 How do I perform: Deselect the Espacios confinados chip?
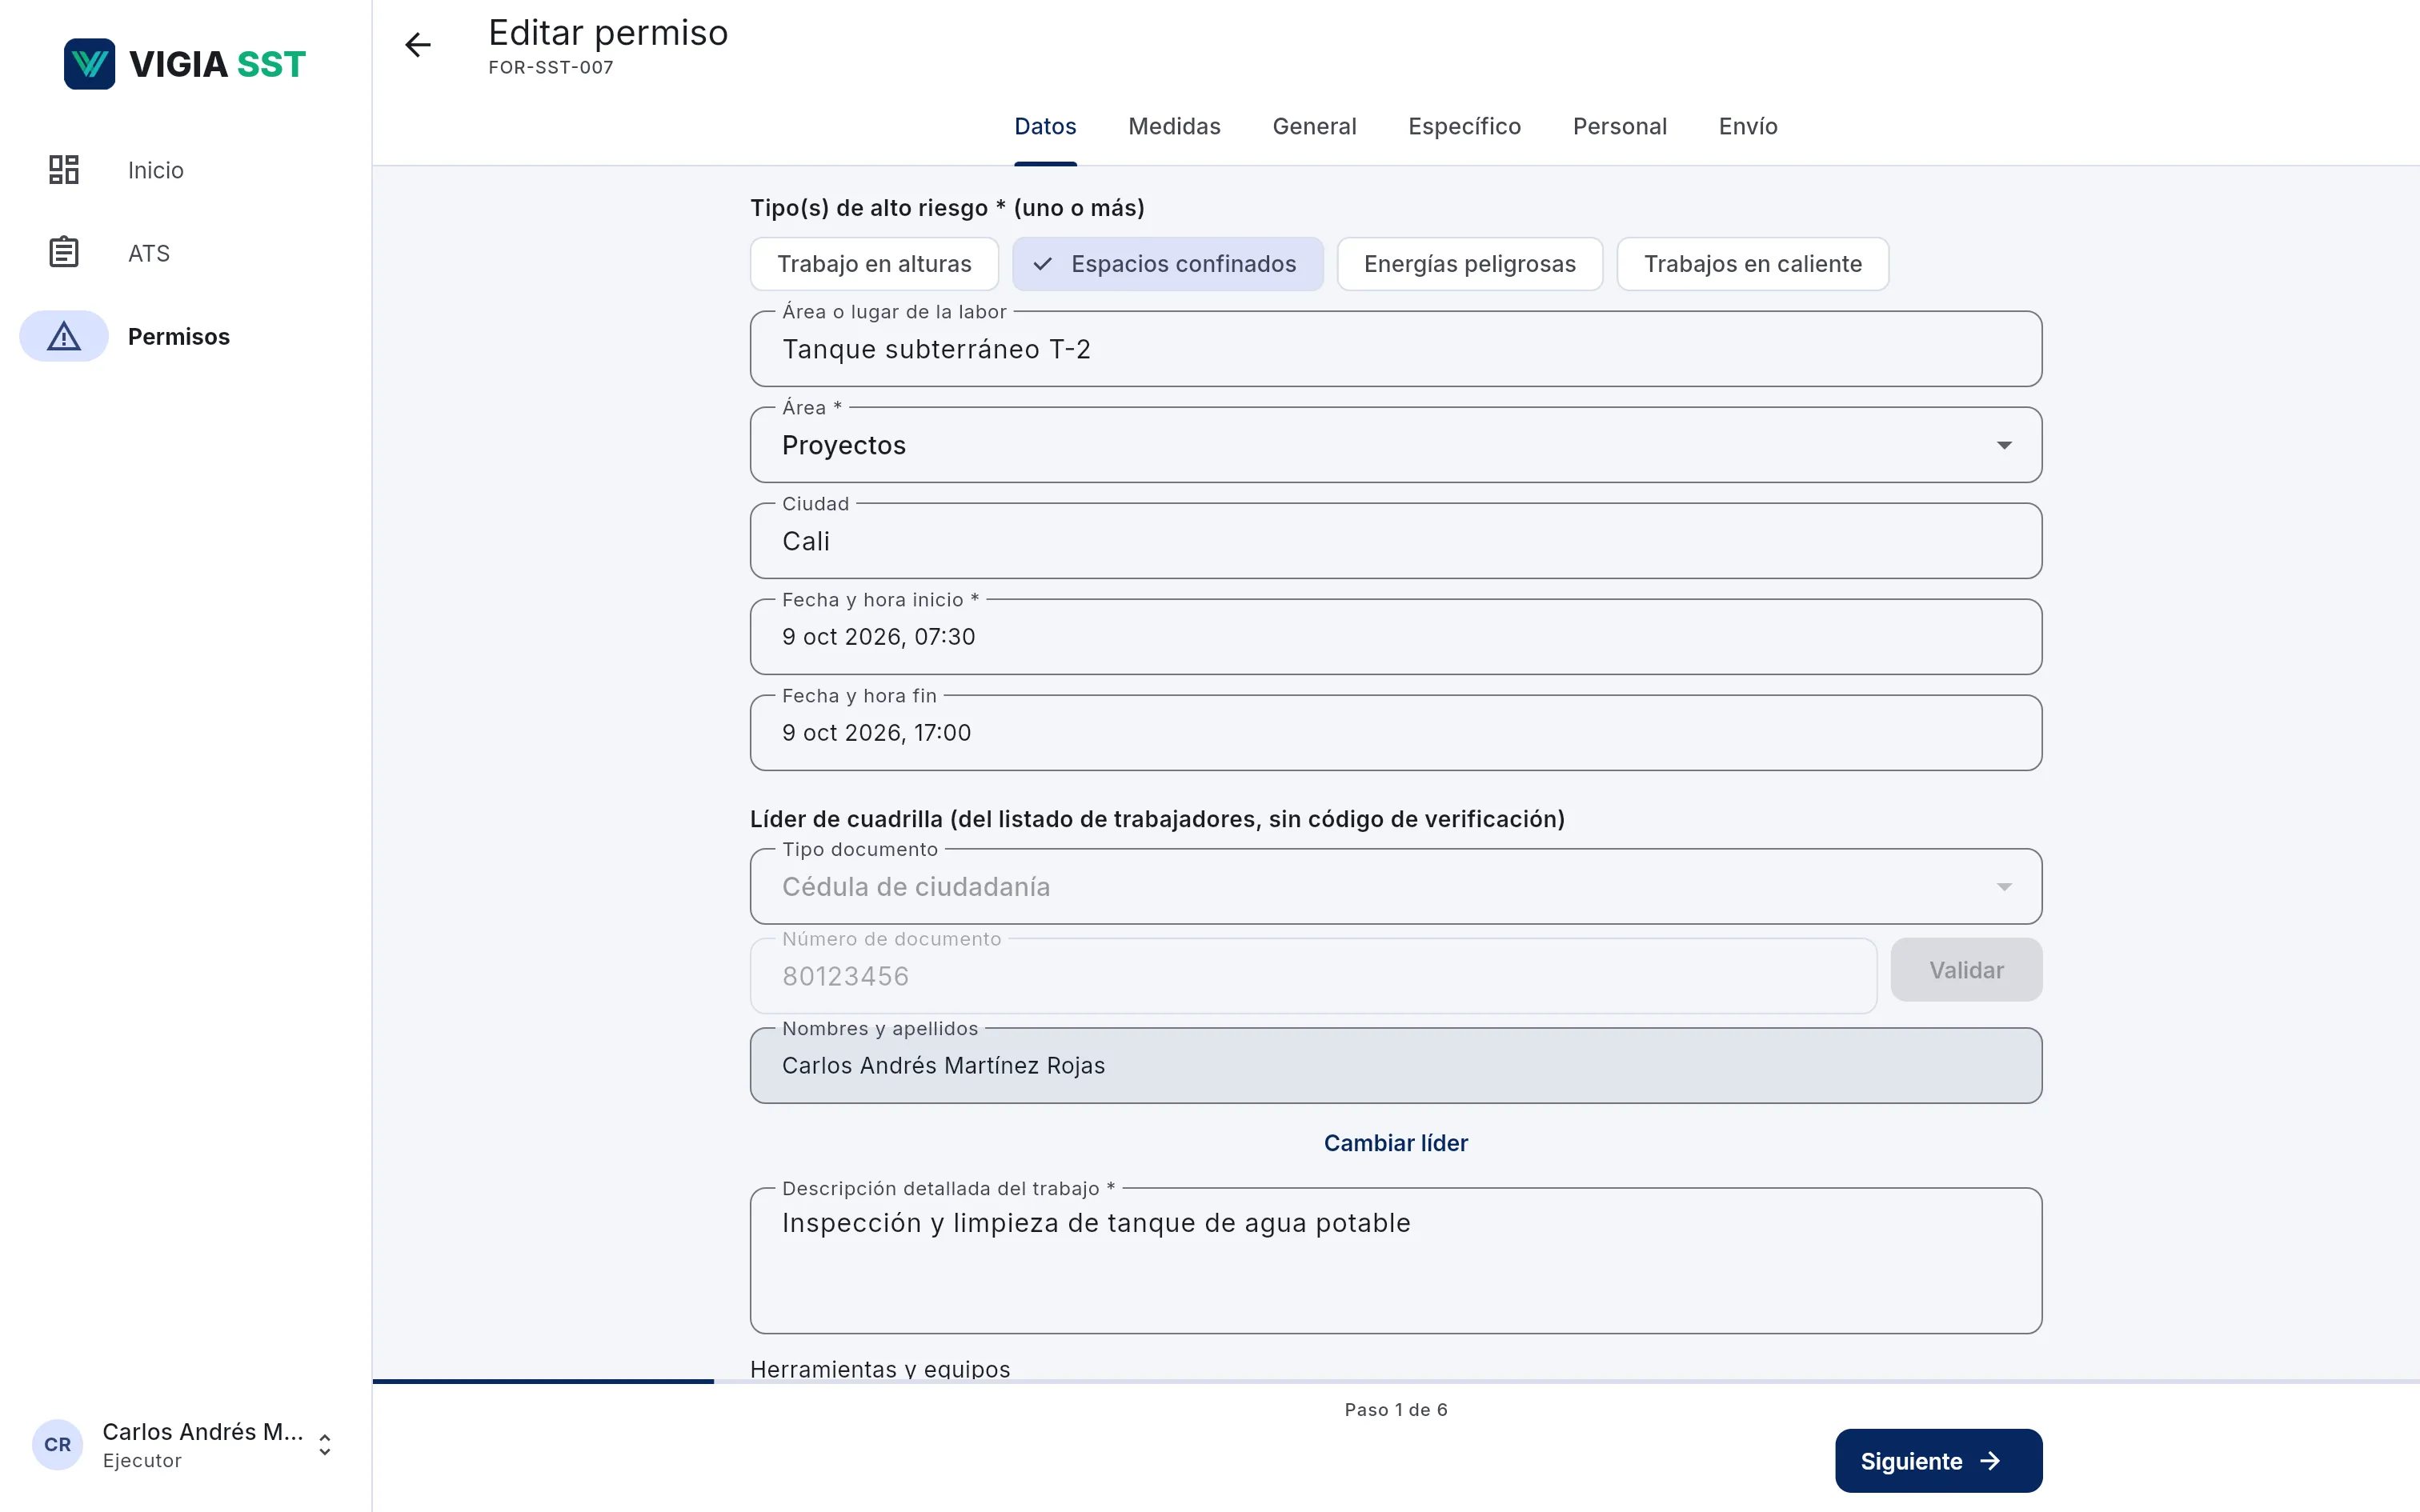pyautogui.click(x=1167, y=264)
